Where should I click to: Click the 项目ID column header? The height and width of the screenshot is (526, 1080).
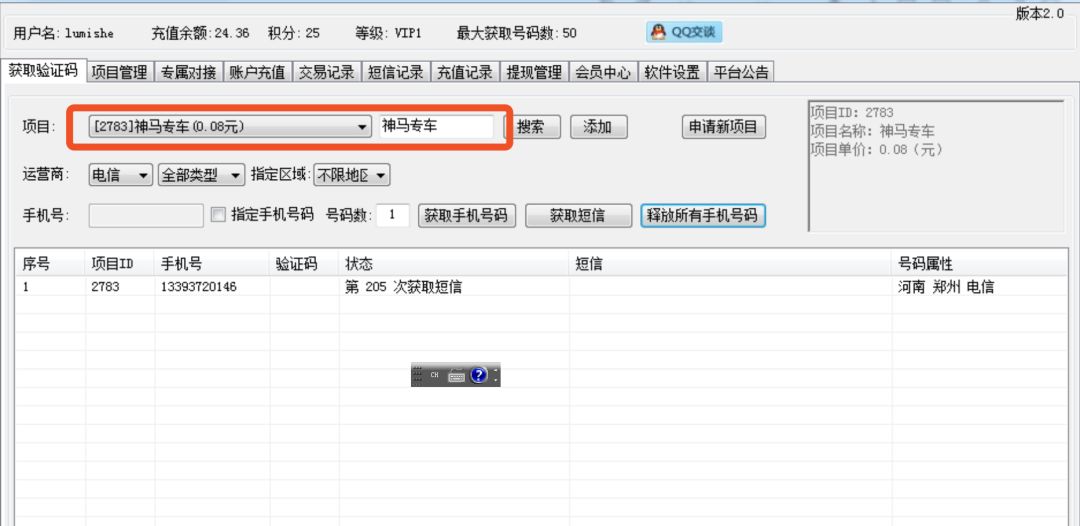(x=120, y=263)
